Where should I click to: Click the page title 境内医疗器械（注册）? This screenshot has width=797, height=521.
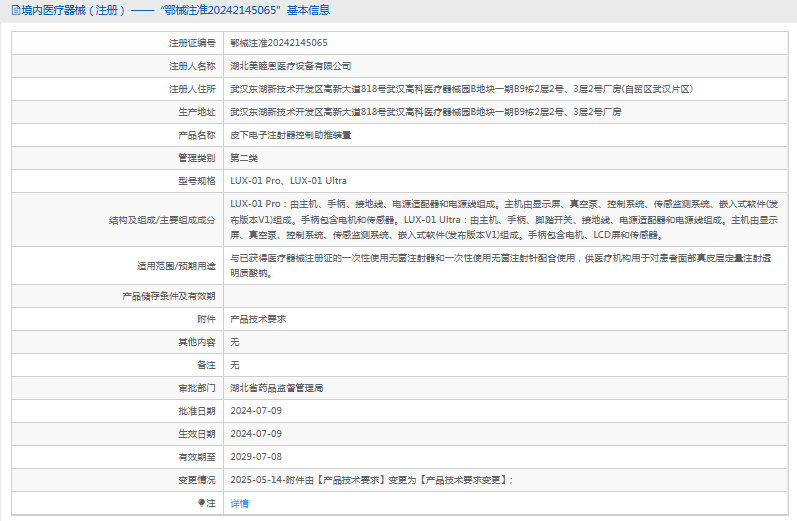point(74,10)
